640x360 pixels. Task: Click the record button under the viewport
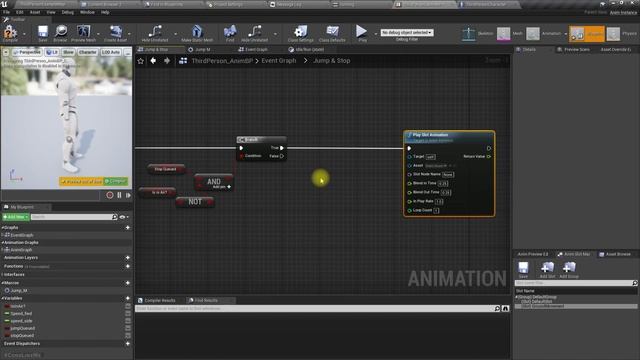tap(110, 195)
